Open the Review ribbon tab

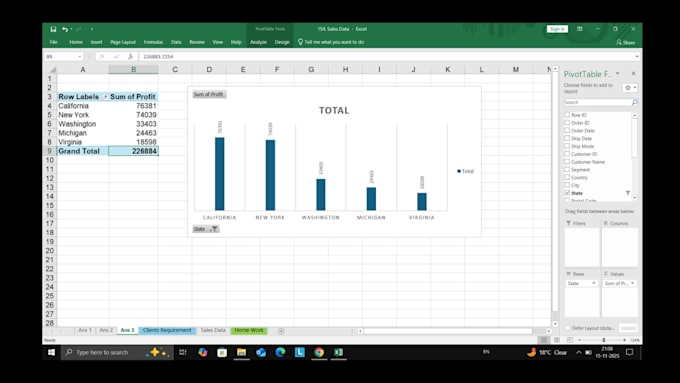tap(197, 42)
